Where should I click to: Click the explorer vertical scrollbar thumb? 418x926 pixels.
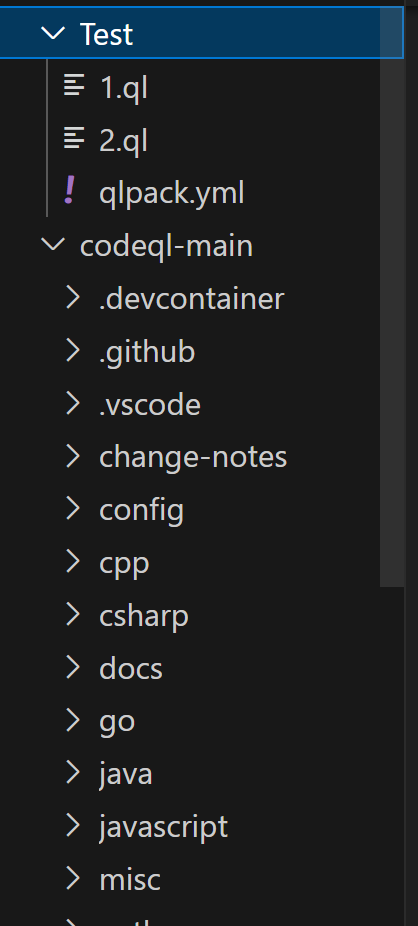[x=392, y=296]
